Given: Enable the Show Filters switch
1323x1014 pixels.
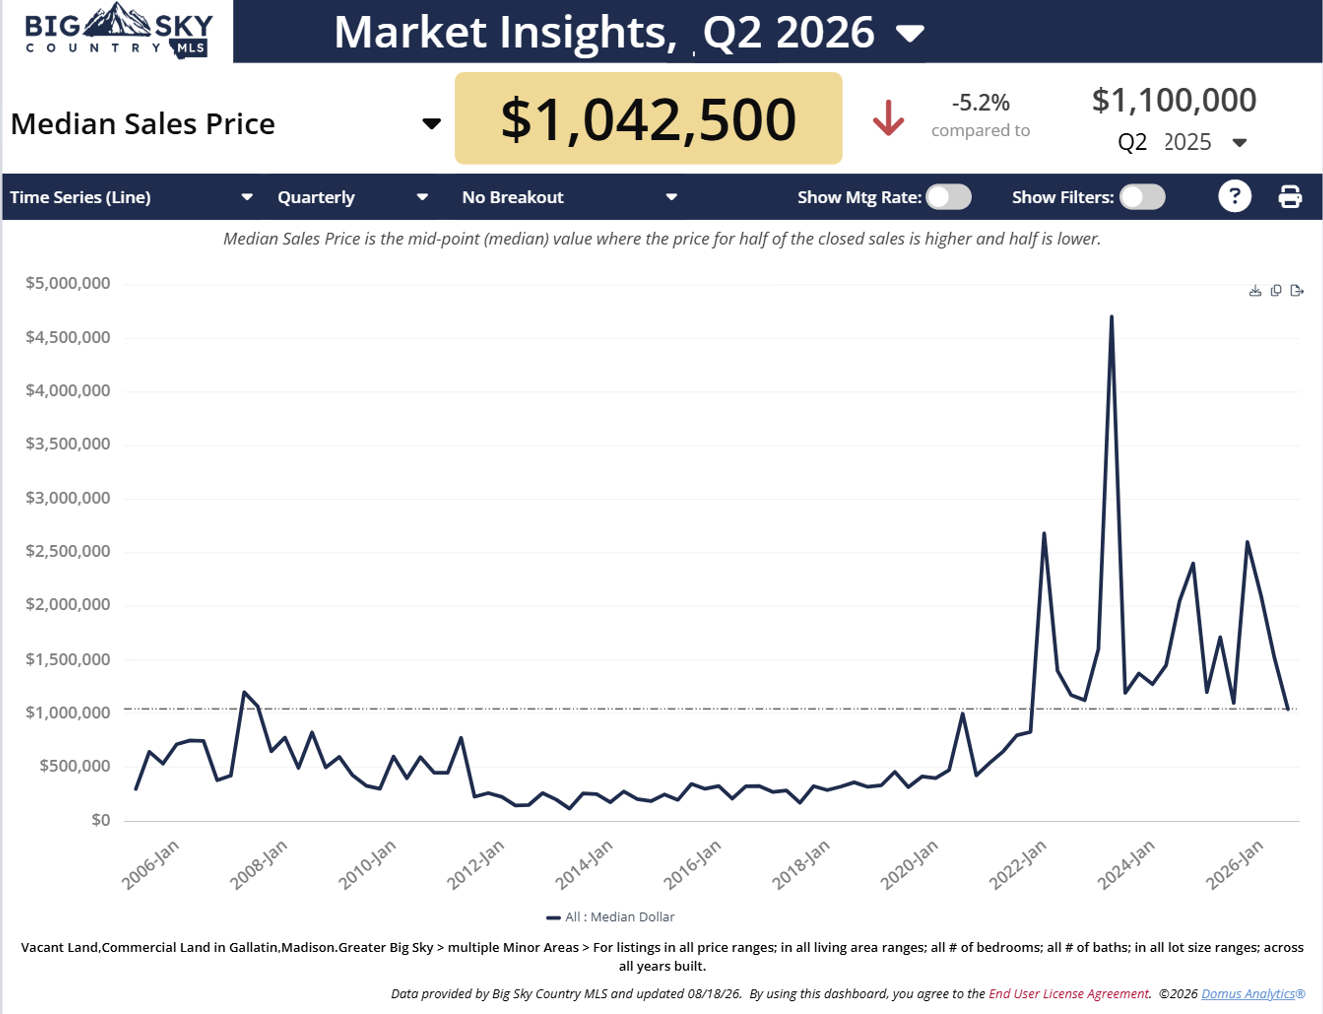Looking at the screenshot, I should [x=1142, y=197].
